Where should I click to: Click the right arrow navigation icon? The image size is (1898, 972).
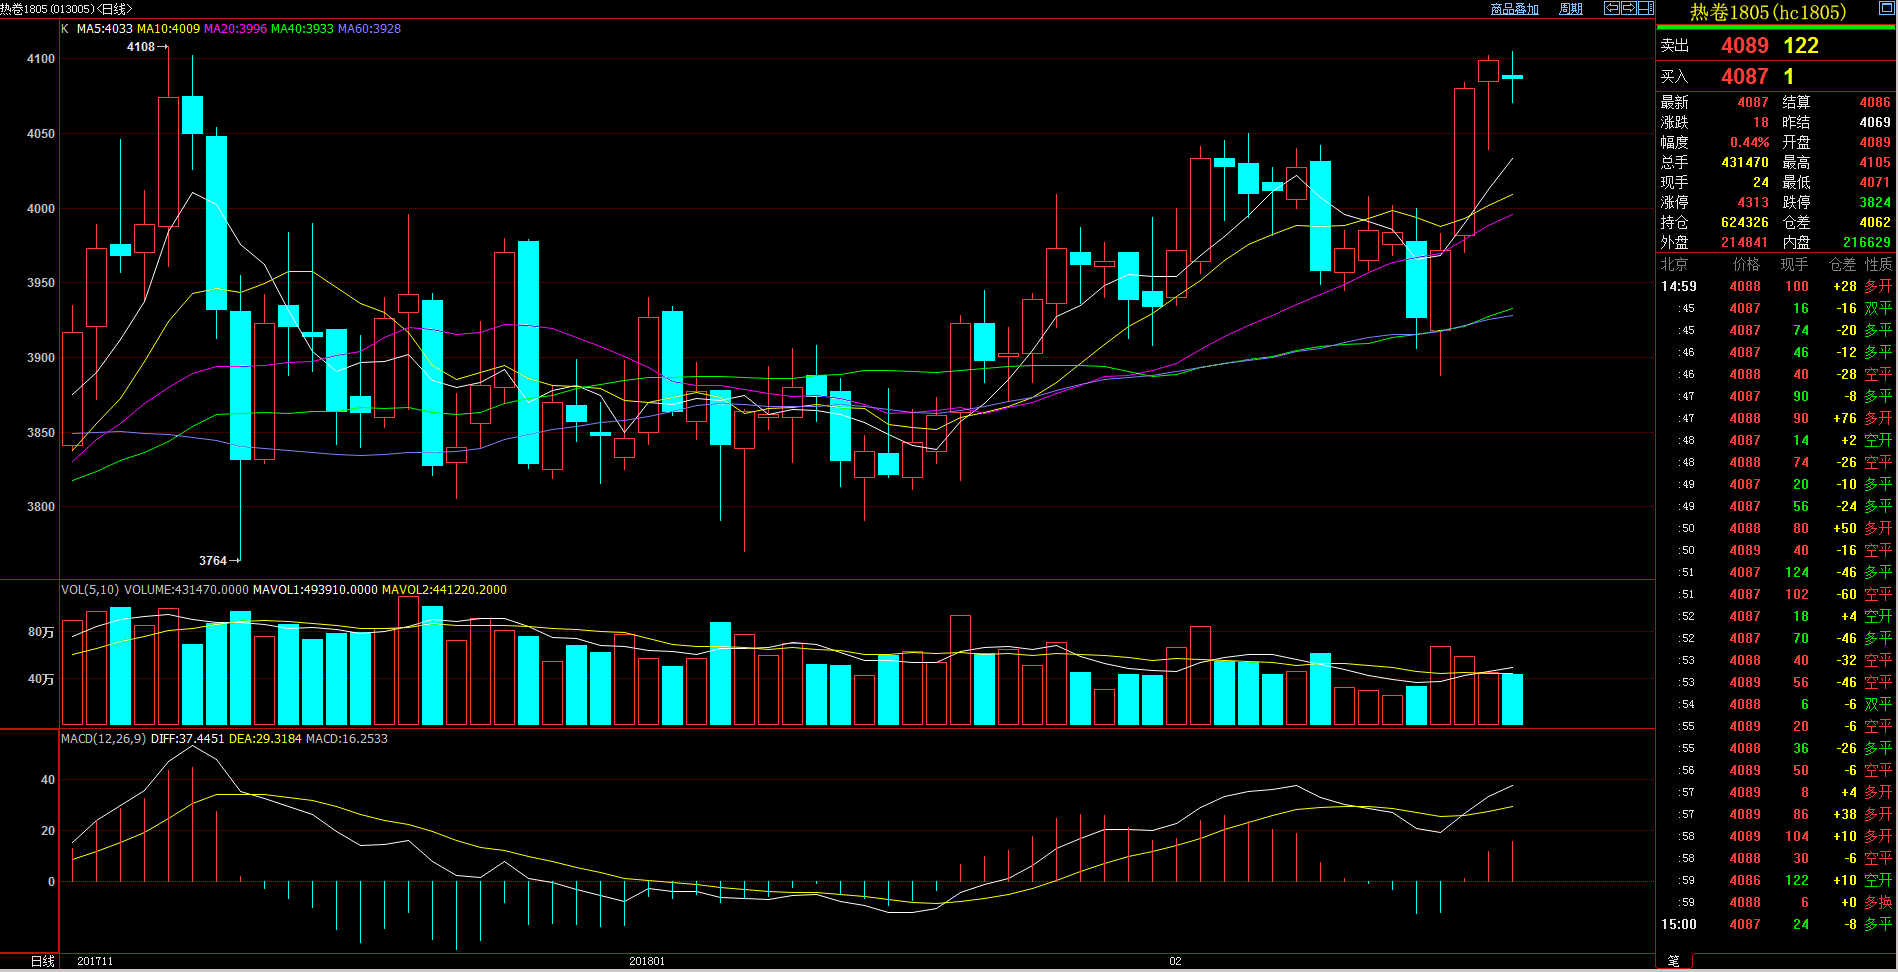(1628, 8)
